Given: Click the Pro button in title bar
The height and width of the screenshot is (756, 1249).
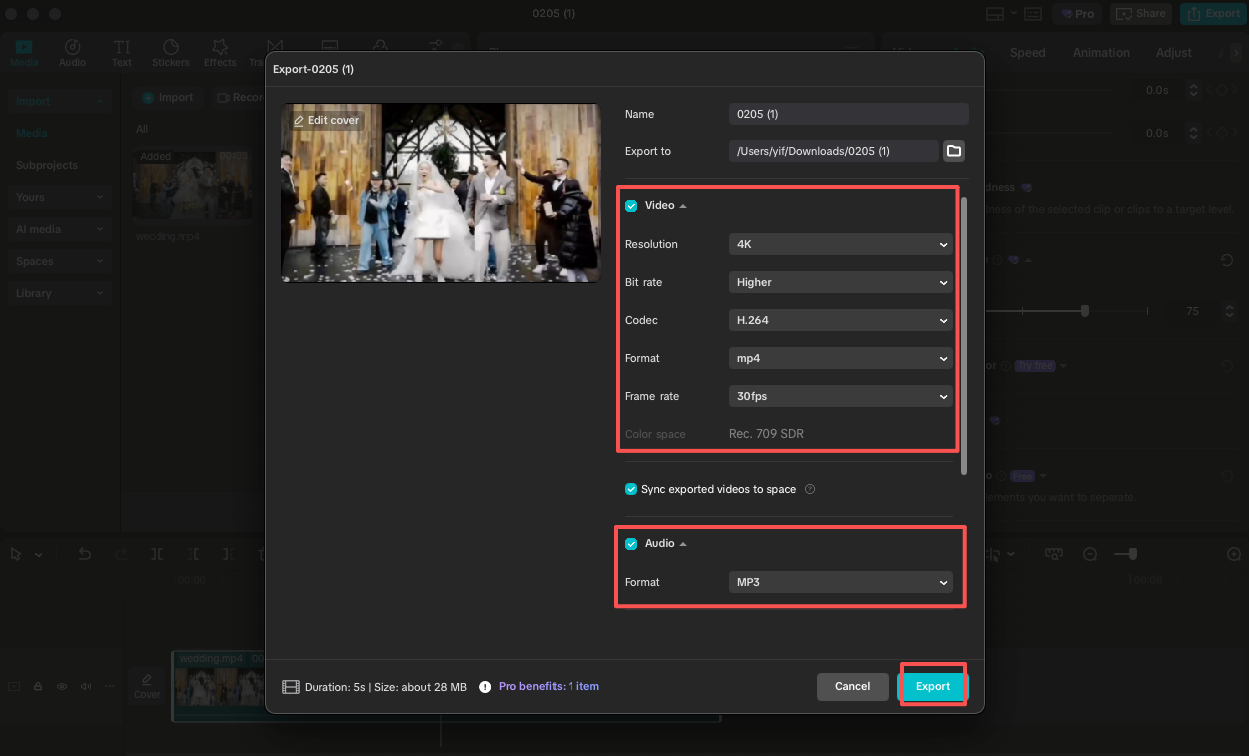Looking at the screenshot, I should 1076,14.
